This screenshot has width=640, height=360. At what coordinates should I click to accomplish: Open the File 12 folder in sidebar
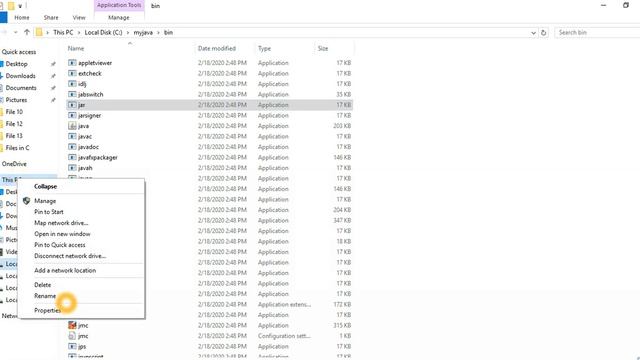point(14,124)
